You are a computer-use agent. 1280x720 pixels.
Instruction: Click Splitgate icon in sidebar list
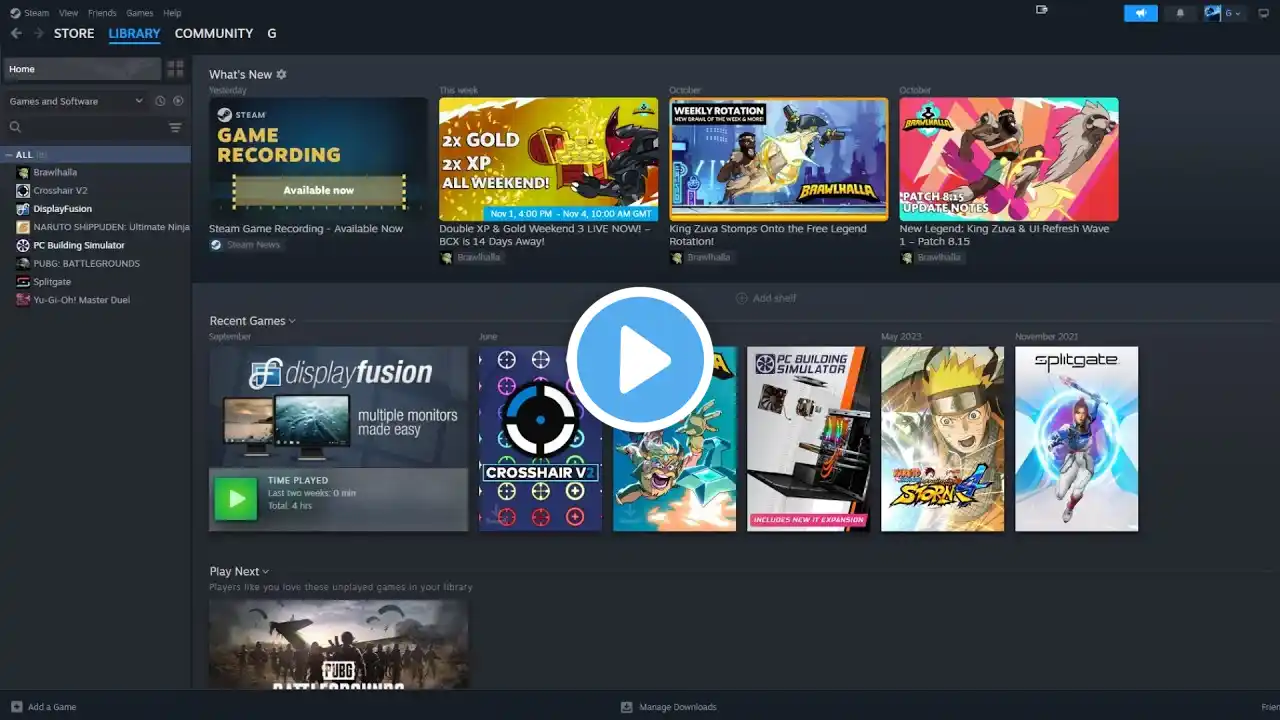point(23,282)
